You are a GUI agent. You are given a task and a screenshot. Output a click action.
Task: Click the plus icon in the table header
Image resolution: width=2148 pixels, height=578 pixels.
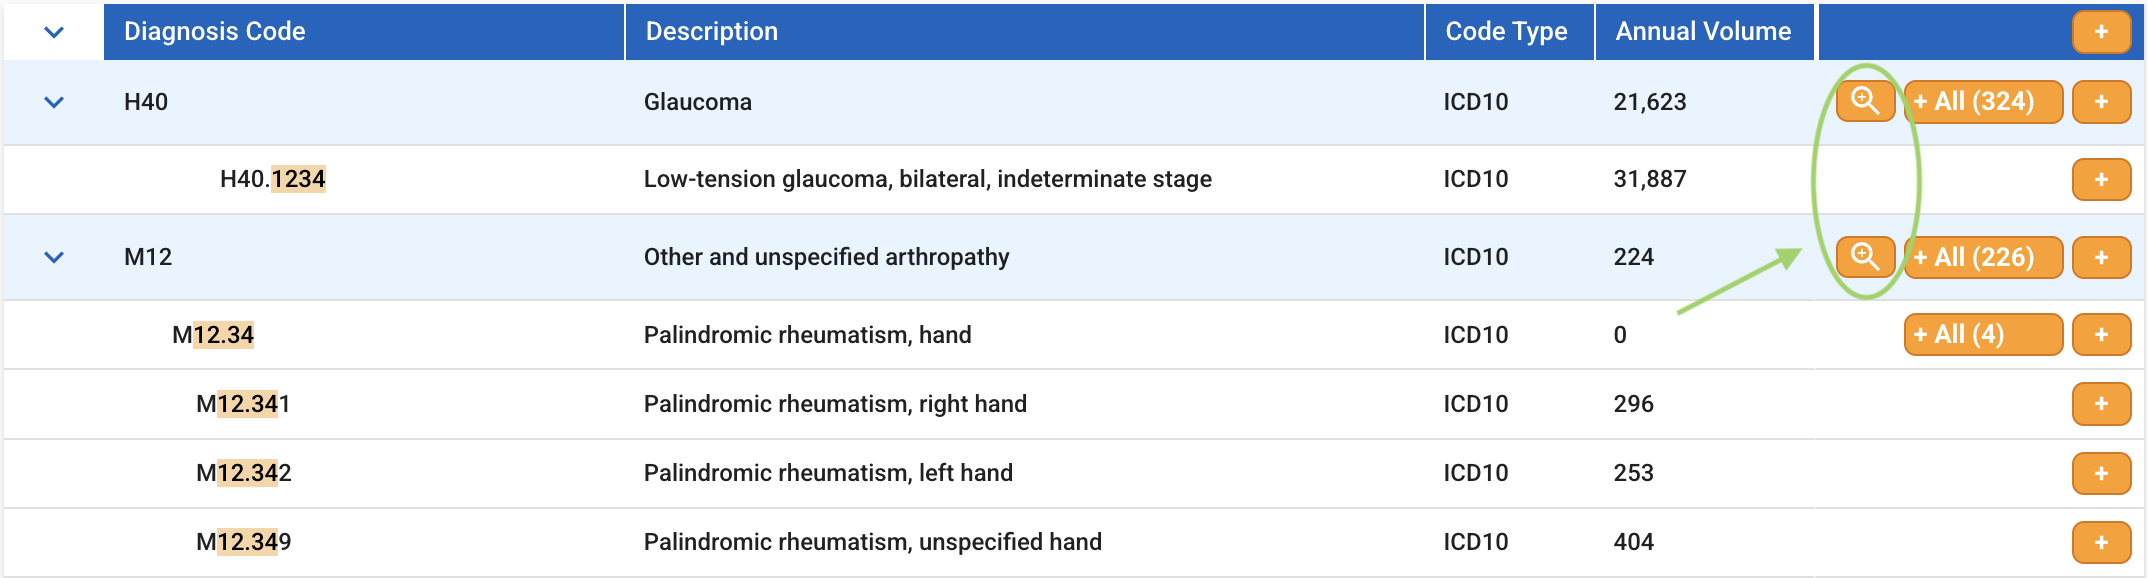[x=2101, y=32]
